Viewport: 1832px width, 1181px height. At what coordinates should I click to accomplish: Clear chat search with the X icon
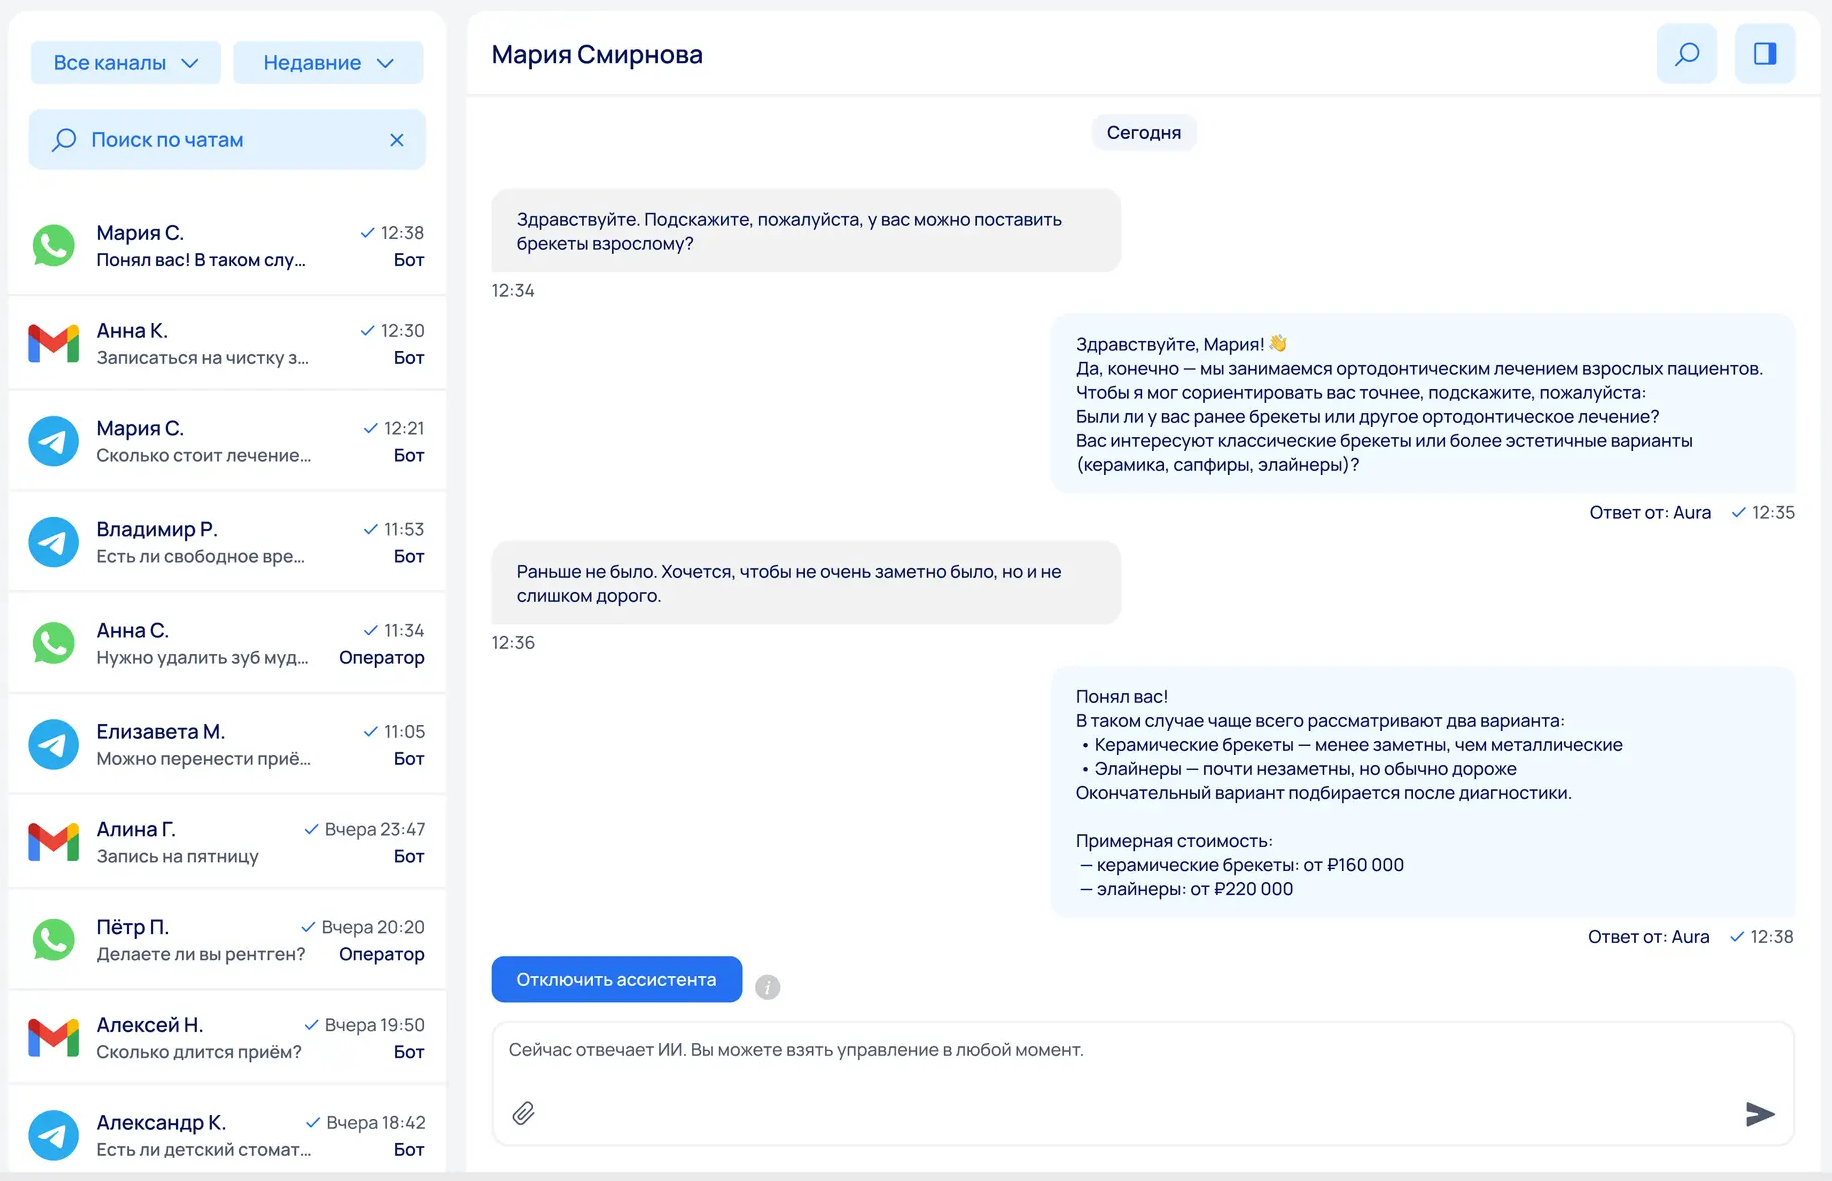pyautogui.click(x=397, y=140)
